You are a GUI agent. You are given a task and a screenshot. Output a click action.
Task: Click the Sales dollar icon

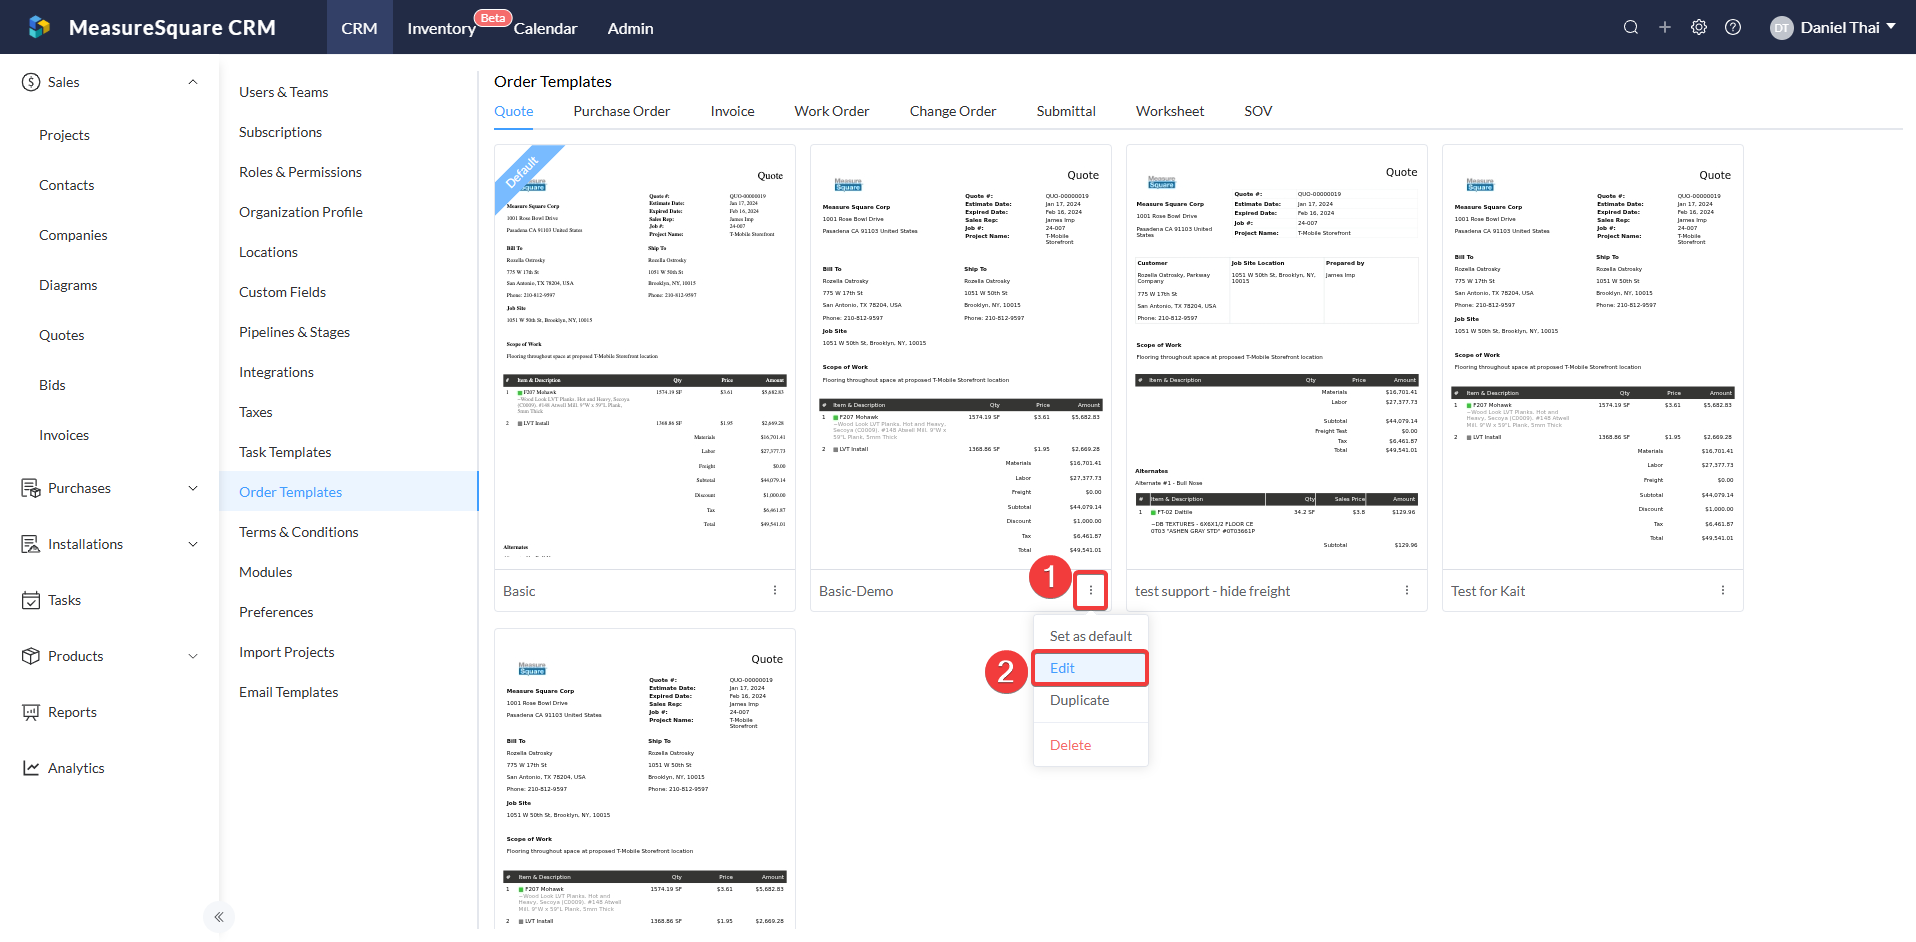[x=31, y=82]
